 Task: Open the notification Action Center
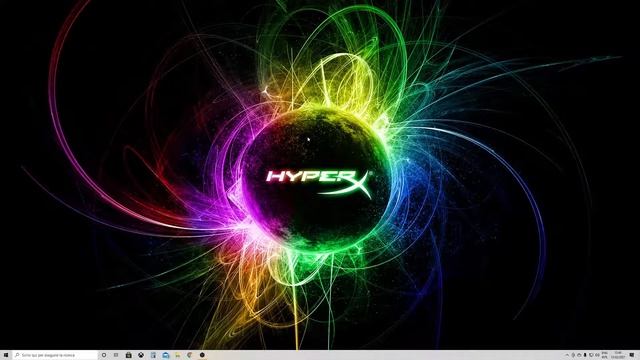pos(632,355)
